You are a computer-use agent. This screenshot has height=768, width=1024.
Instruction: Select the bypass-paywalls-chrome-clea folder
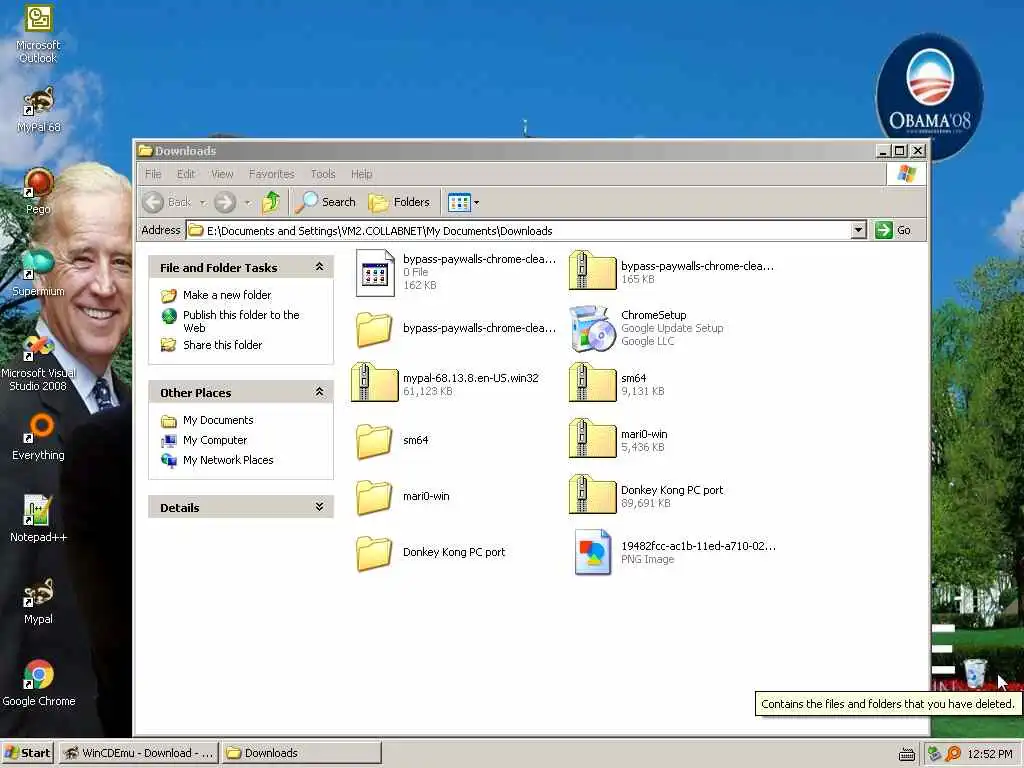pyautogui.click(x=456, y=328)
